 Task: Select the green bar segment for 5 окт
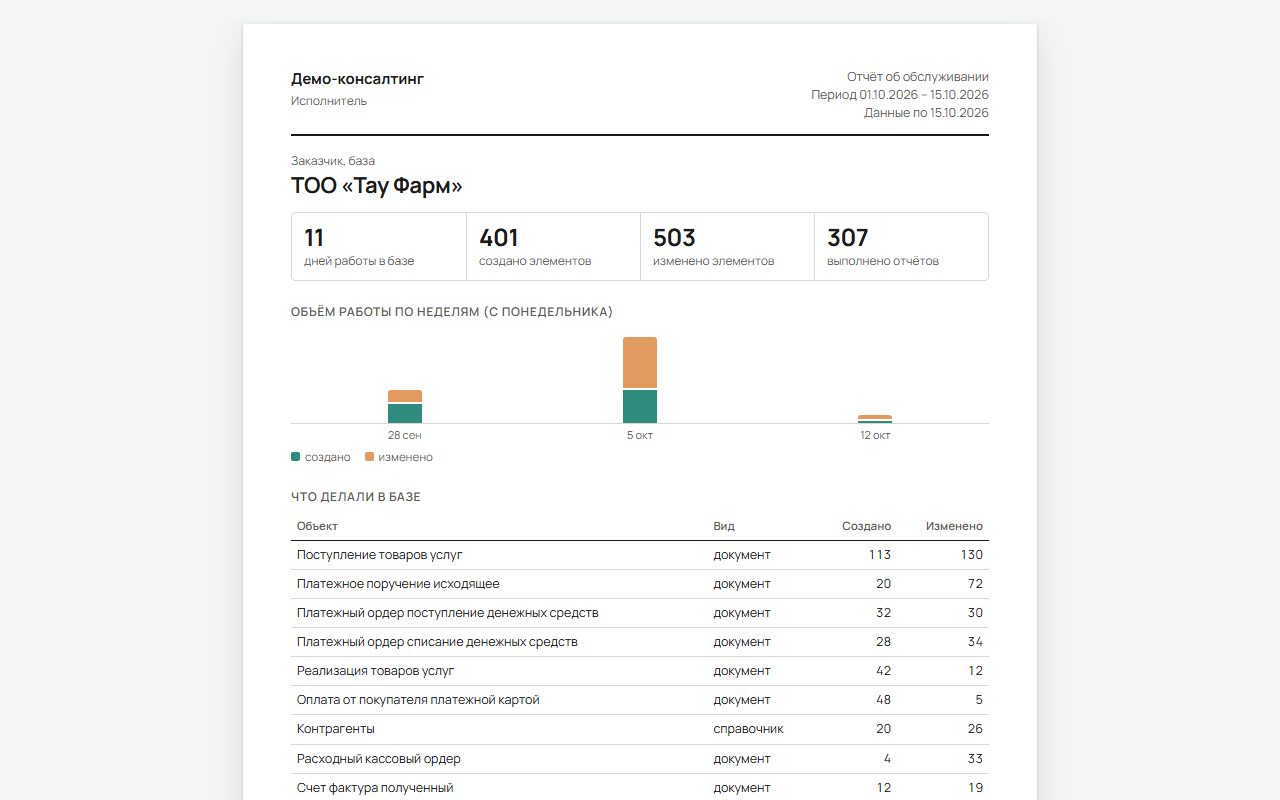(640, 406)
